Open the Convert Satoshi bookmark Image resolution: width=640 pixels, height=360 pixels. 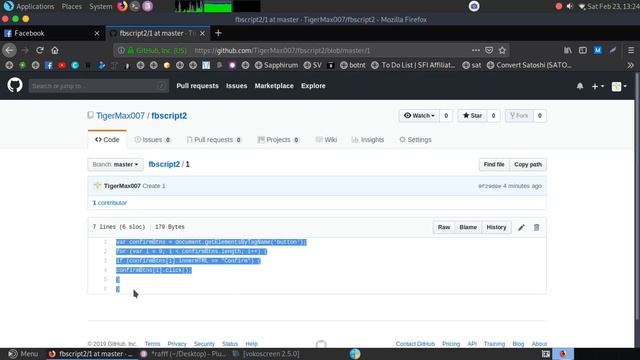click(529, 65)
